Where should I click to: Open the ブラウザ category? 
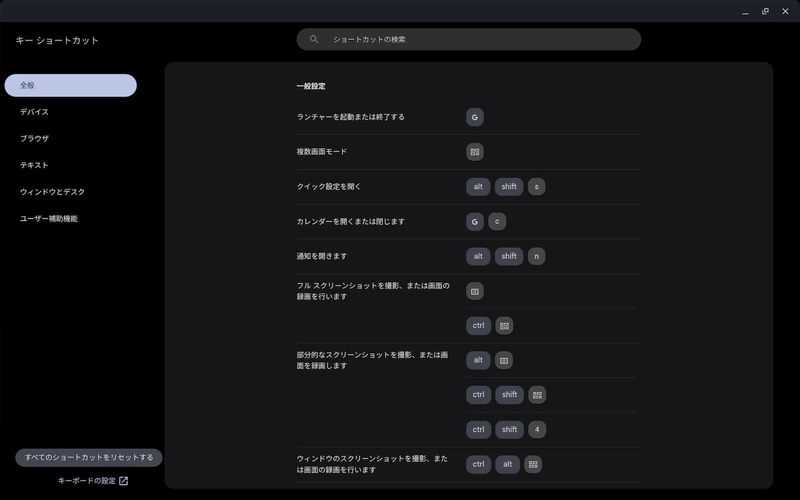point(34,138)
